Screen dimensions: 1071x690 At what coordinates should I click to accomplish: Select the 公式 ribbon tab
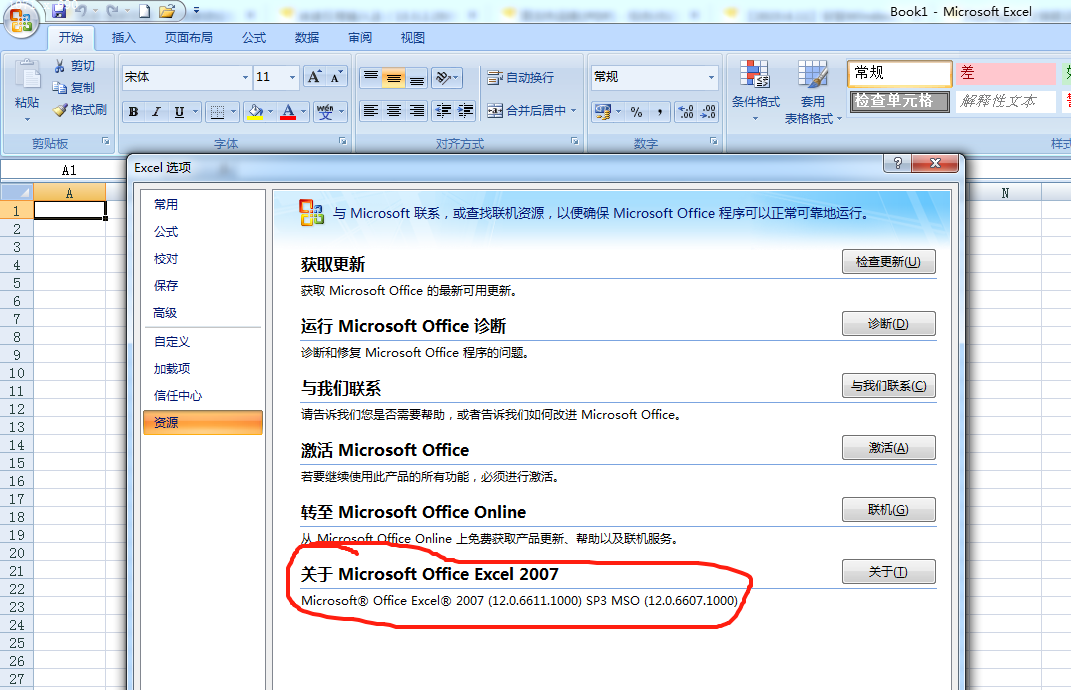pos(253,38)
